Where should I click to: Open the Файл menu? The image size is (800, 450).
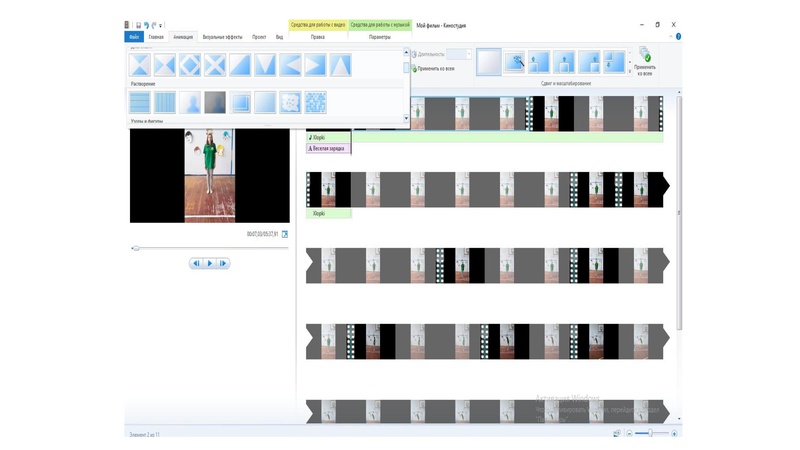134,37
